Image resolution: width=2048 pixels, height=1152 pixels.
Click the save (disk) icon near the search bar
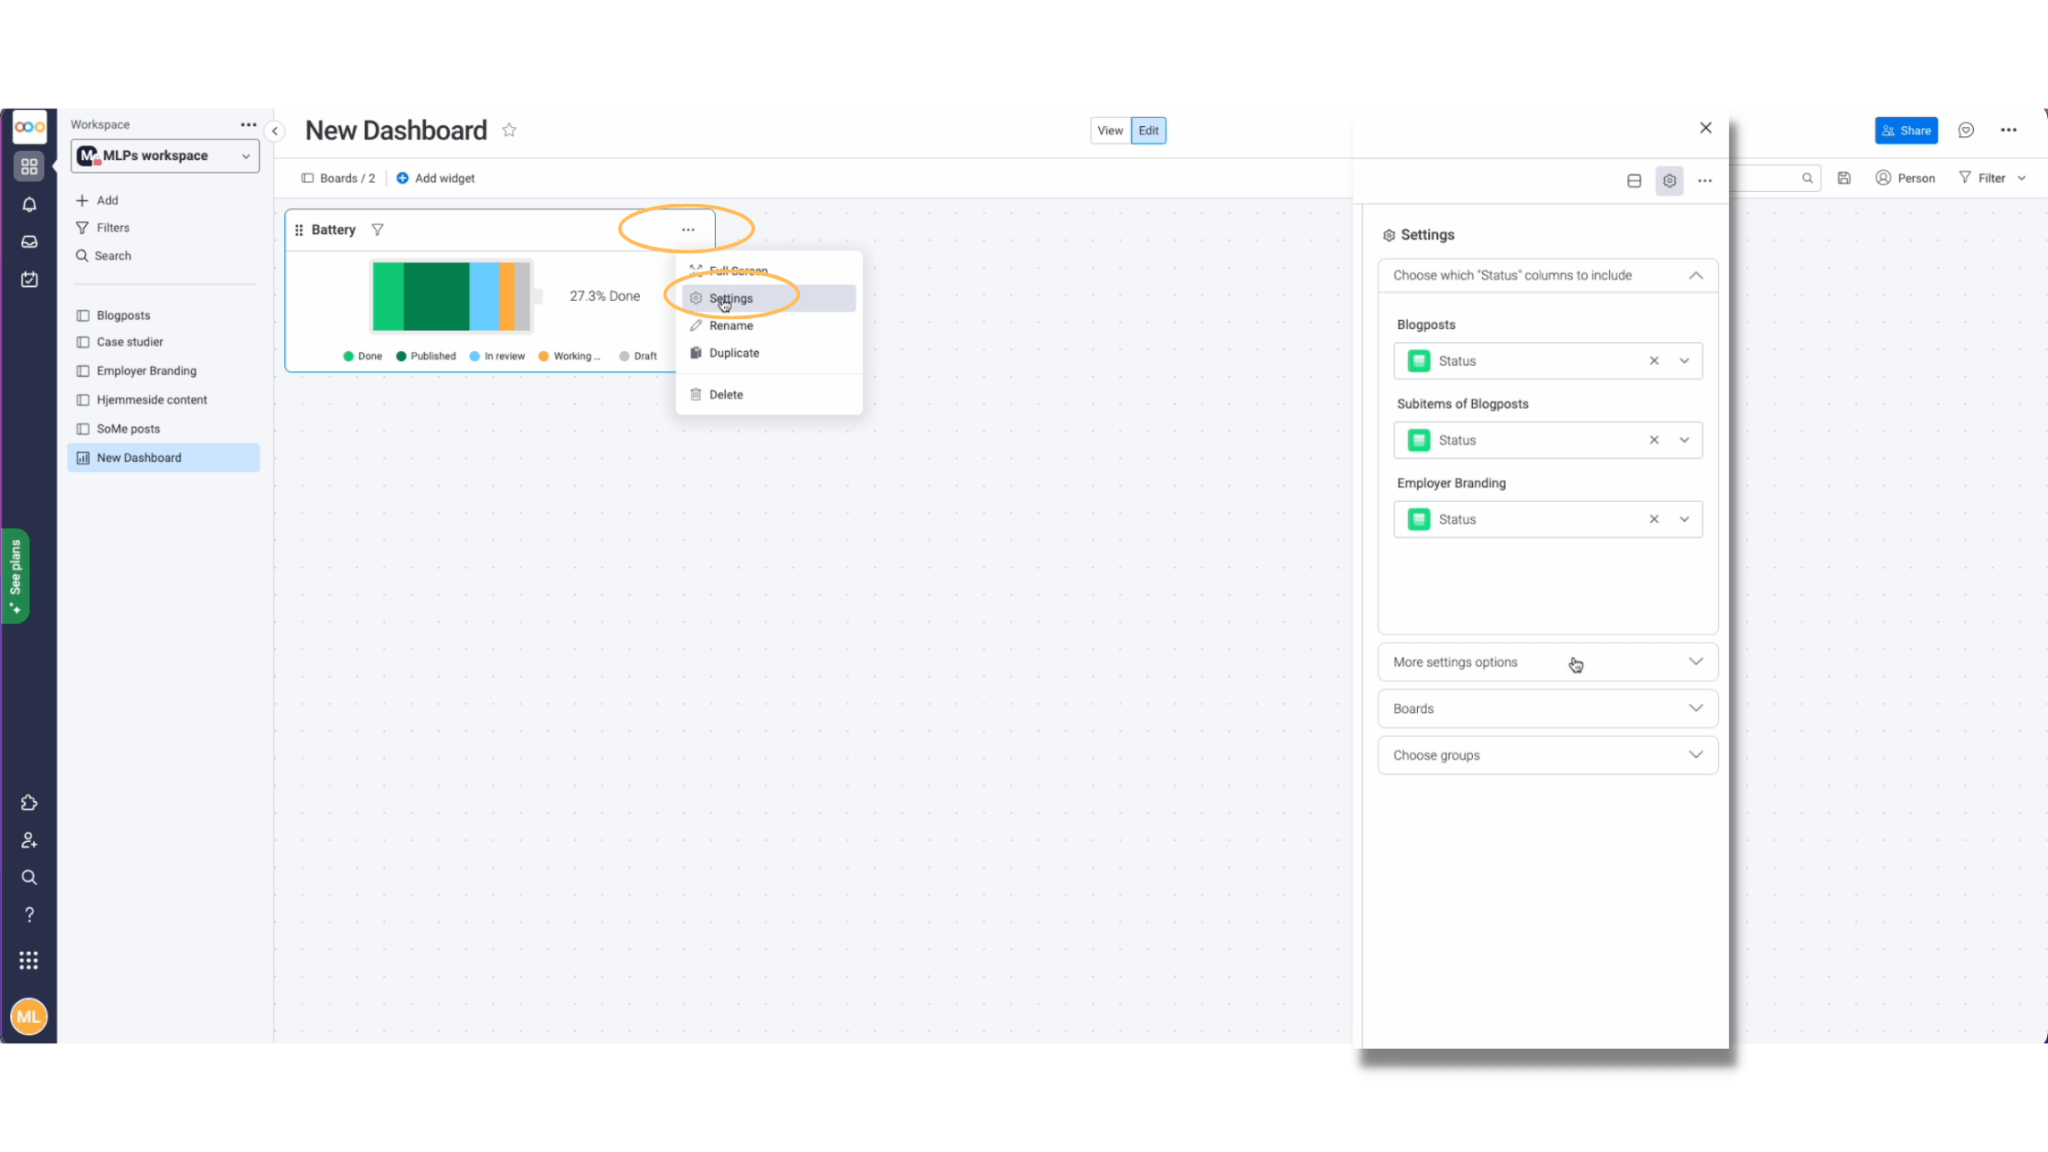click(1845, 177)
